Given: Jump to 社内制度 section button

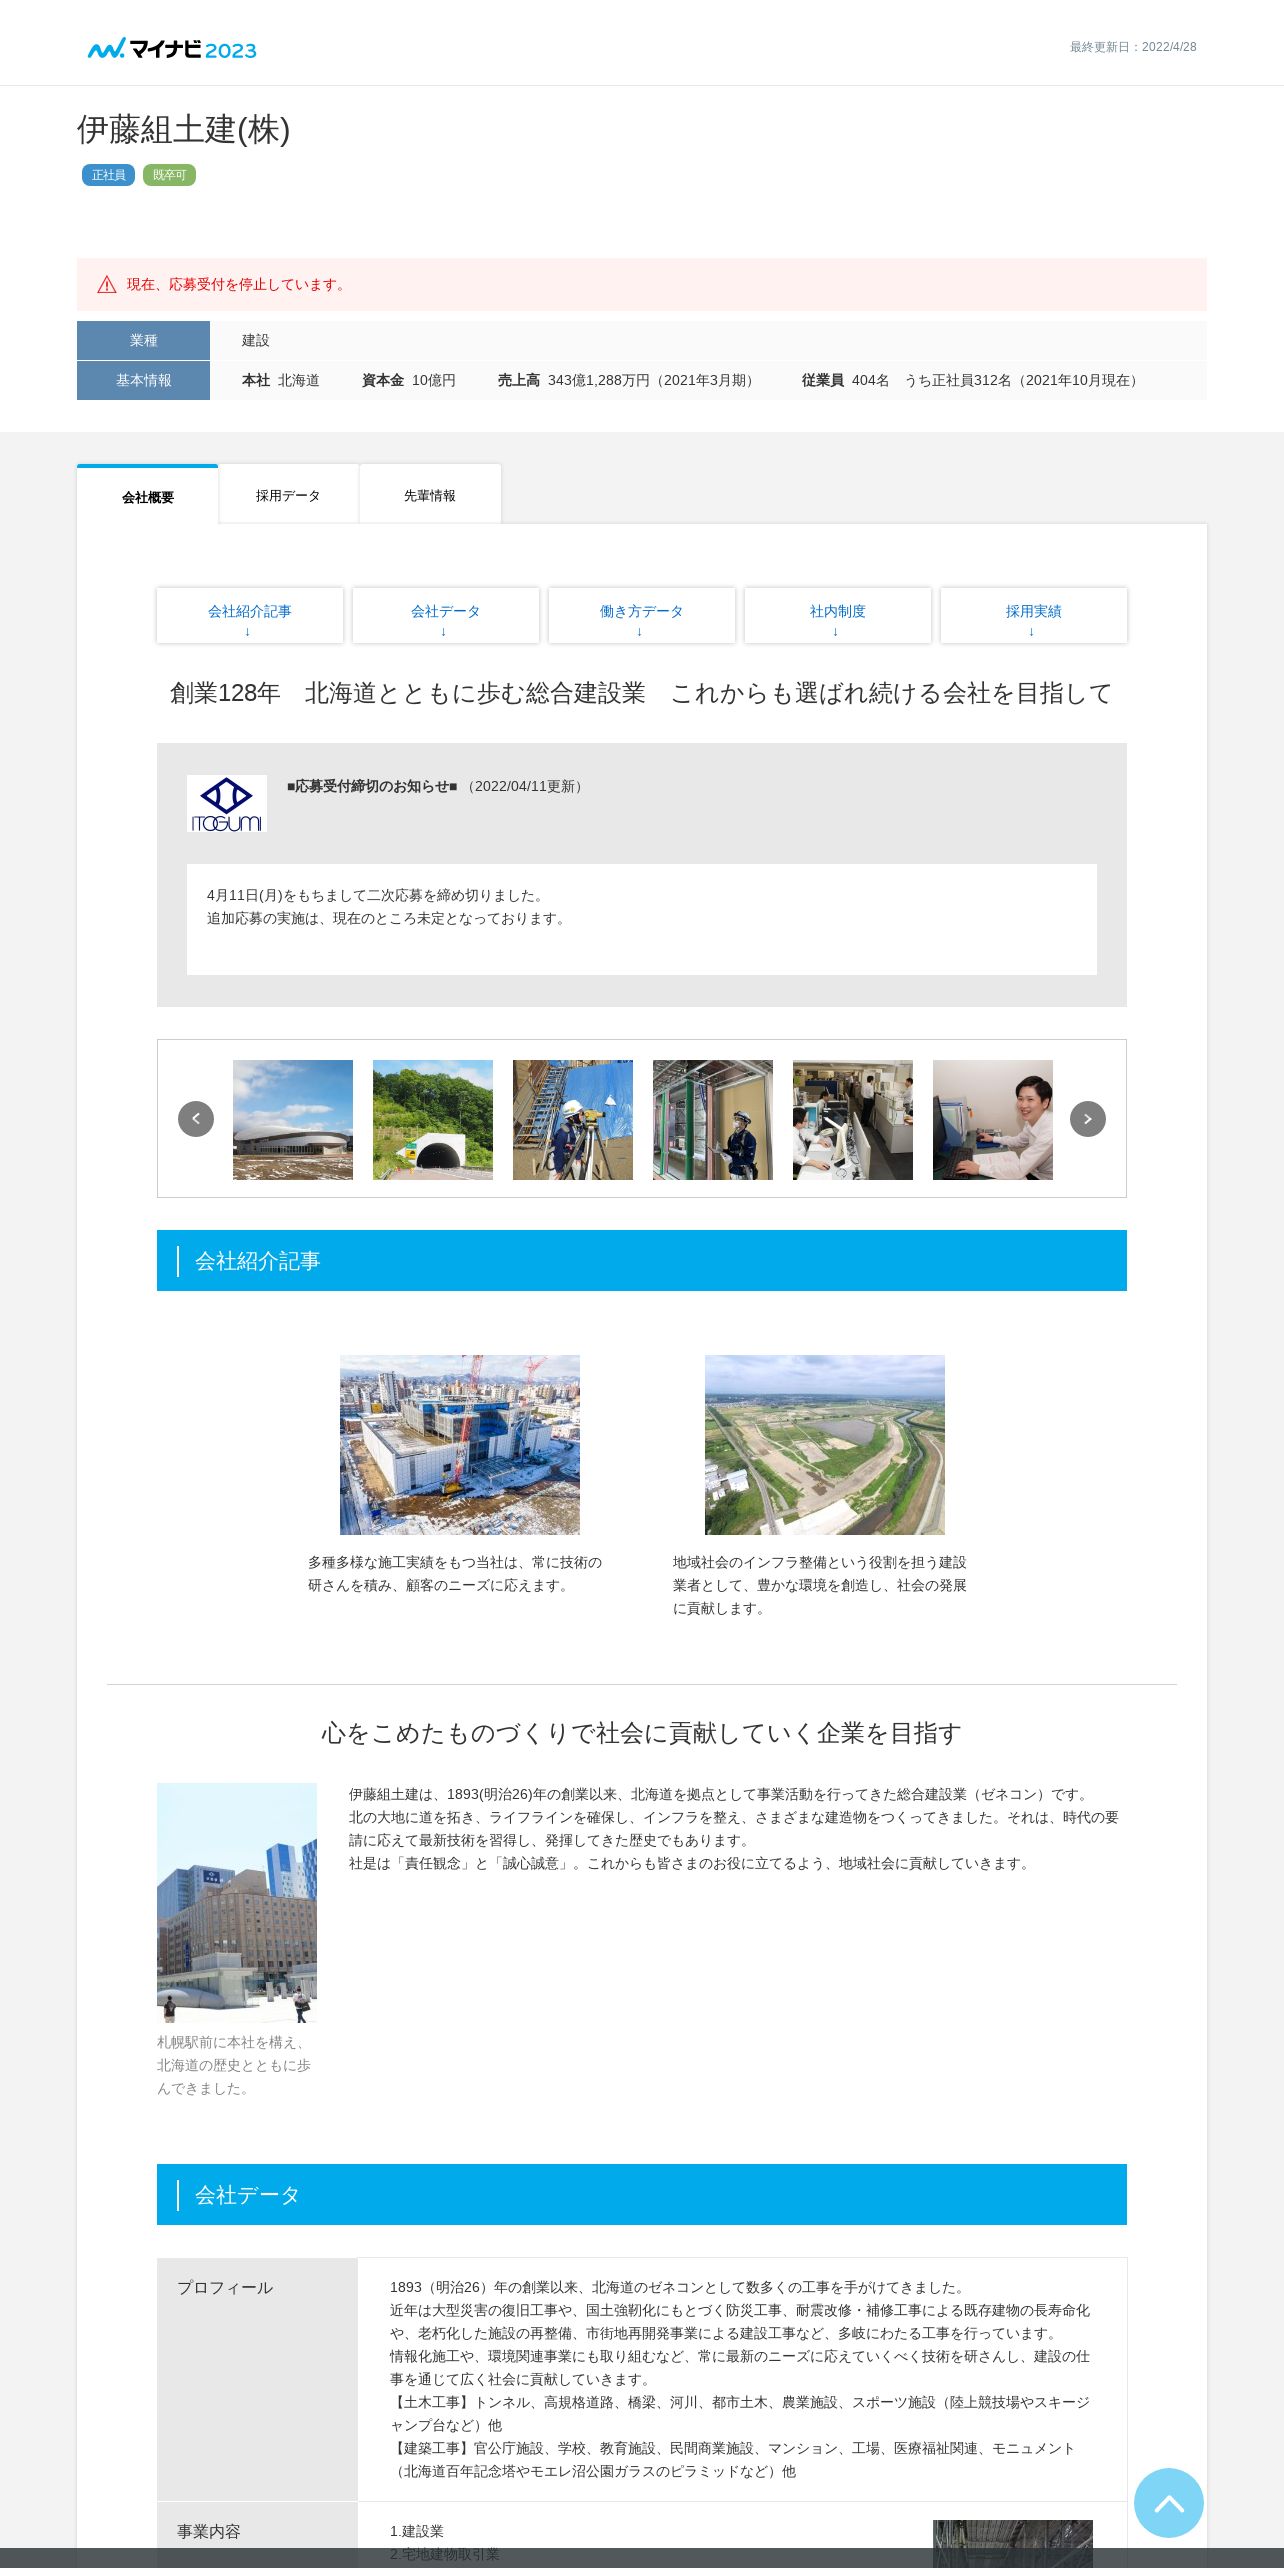Looking at the screenshot, I should (x=838, y=616).
